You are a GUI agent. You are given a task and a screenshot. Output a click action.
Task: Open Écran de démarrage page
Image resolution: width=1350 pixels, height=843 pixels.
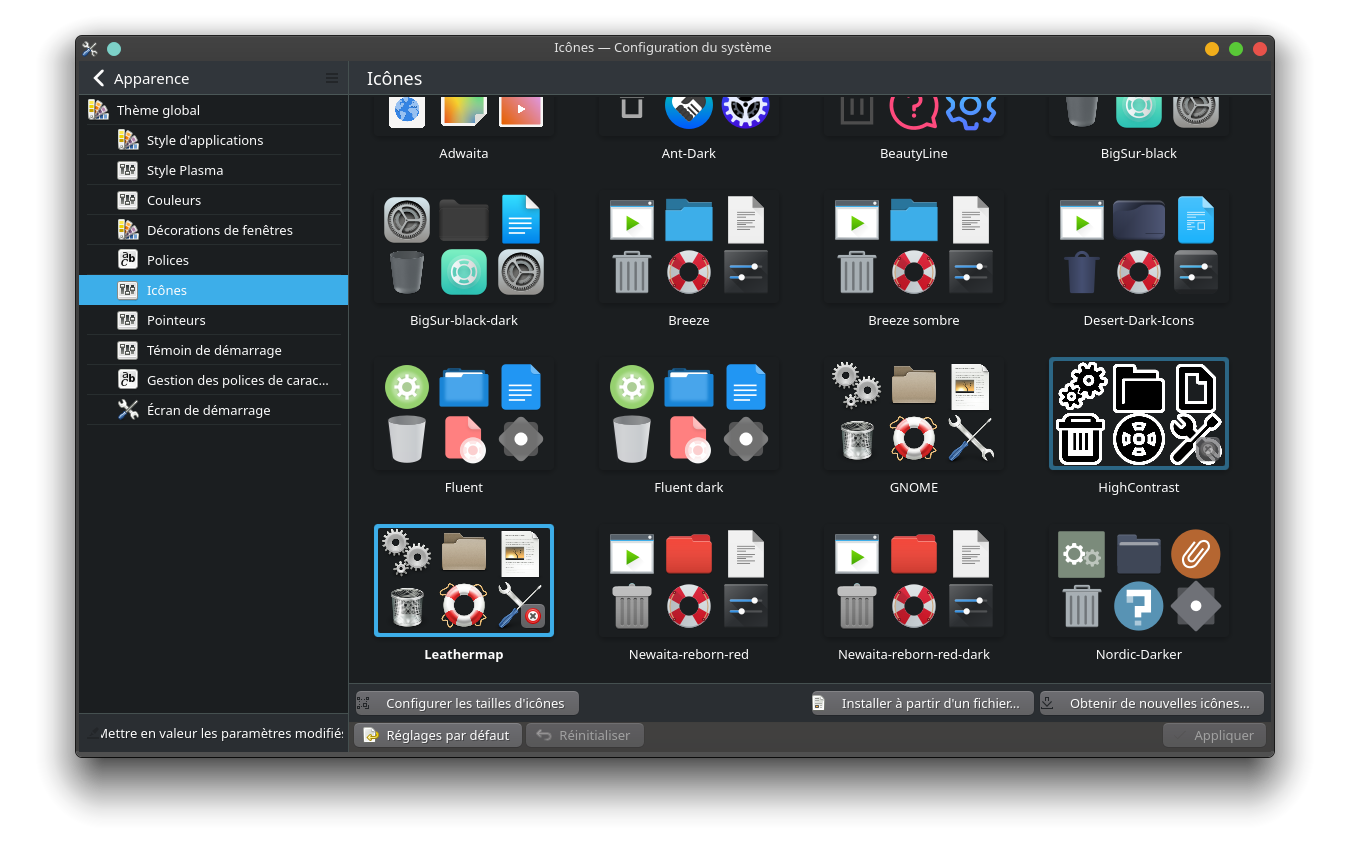coord(214,410)
